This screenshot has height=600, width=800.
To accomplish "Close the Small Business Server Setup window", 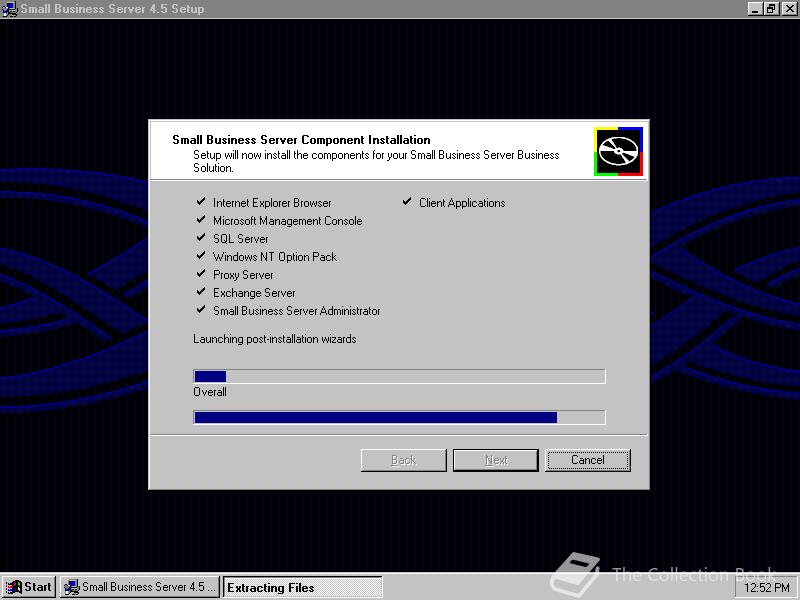I will [x=789, y=9].
